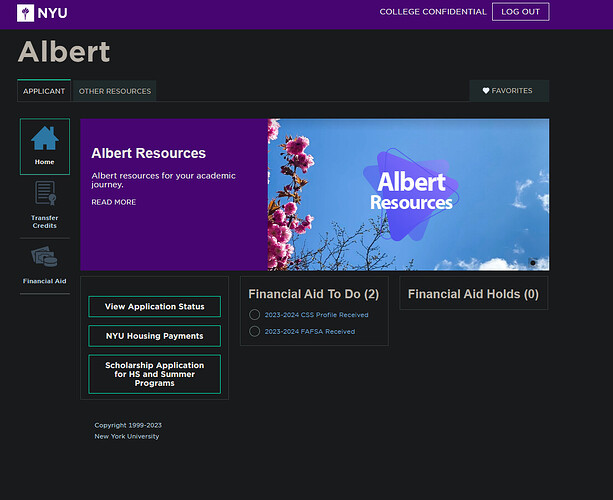The height and width of the screenshot is (500, 613).
Task: Click the Albert Resources banner image
Action: pos(408,195)
